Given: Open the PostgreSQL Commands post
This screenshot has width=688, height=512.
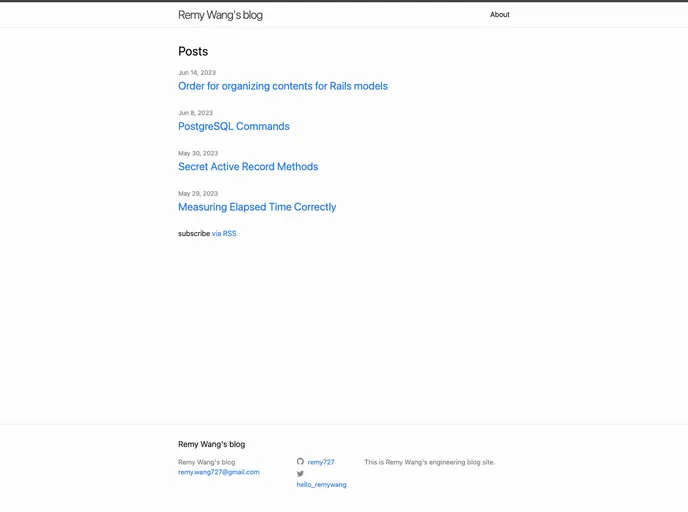Looking at the screenshot, I should coord(233,127).
